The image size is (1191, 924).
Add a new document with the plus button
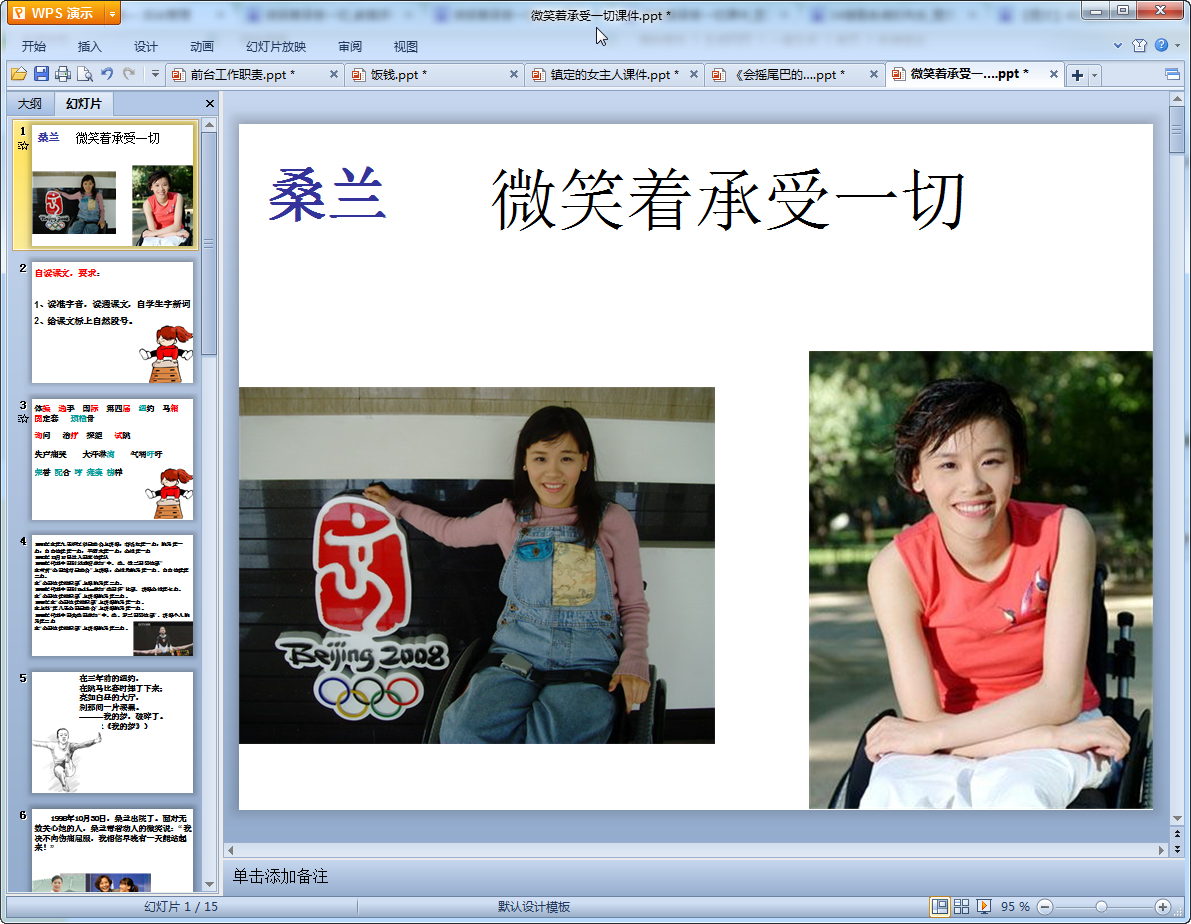click(x=1077, y=74)
